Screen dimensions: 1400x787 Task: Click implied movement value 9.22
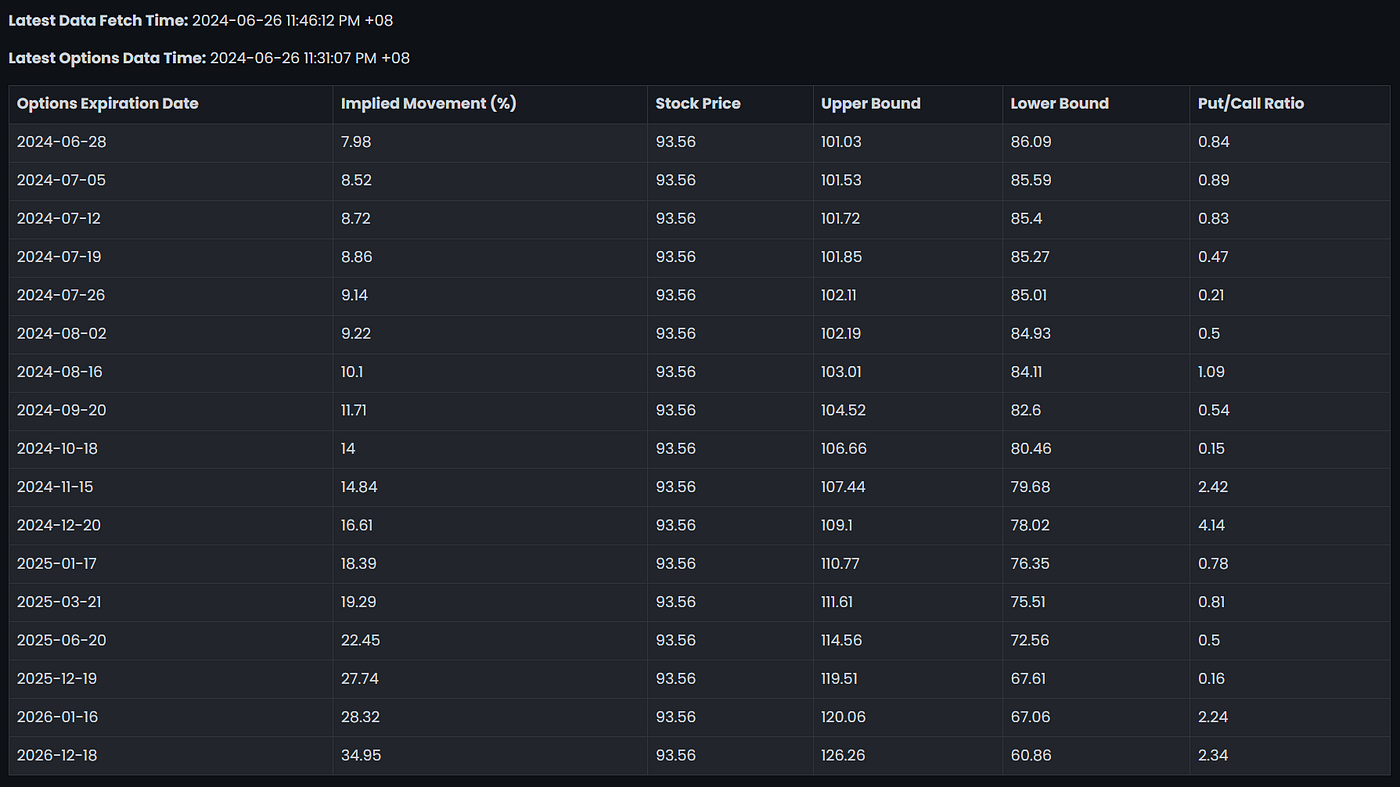[356, 333]
